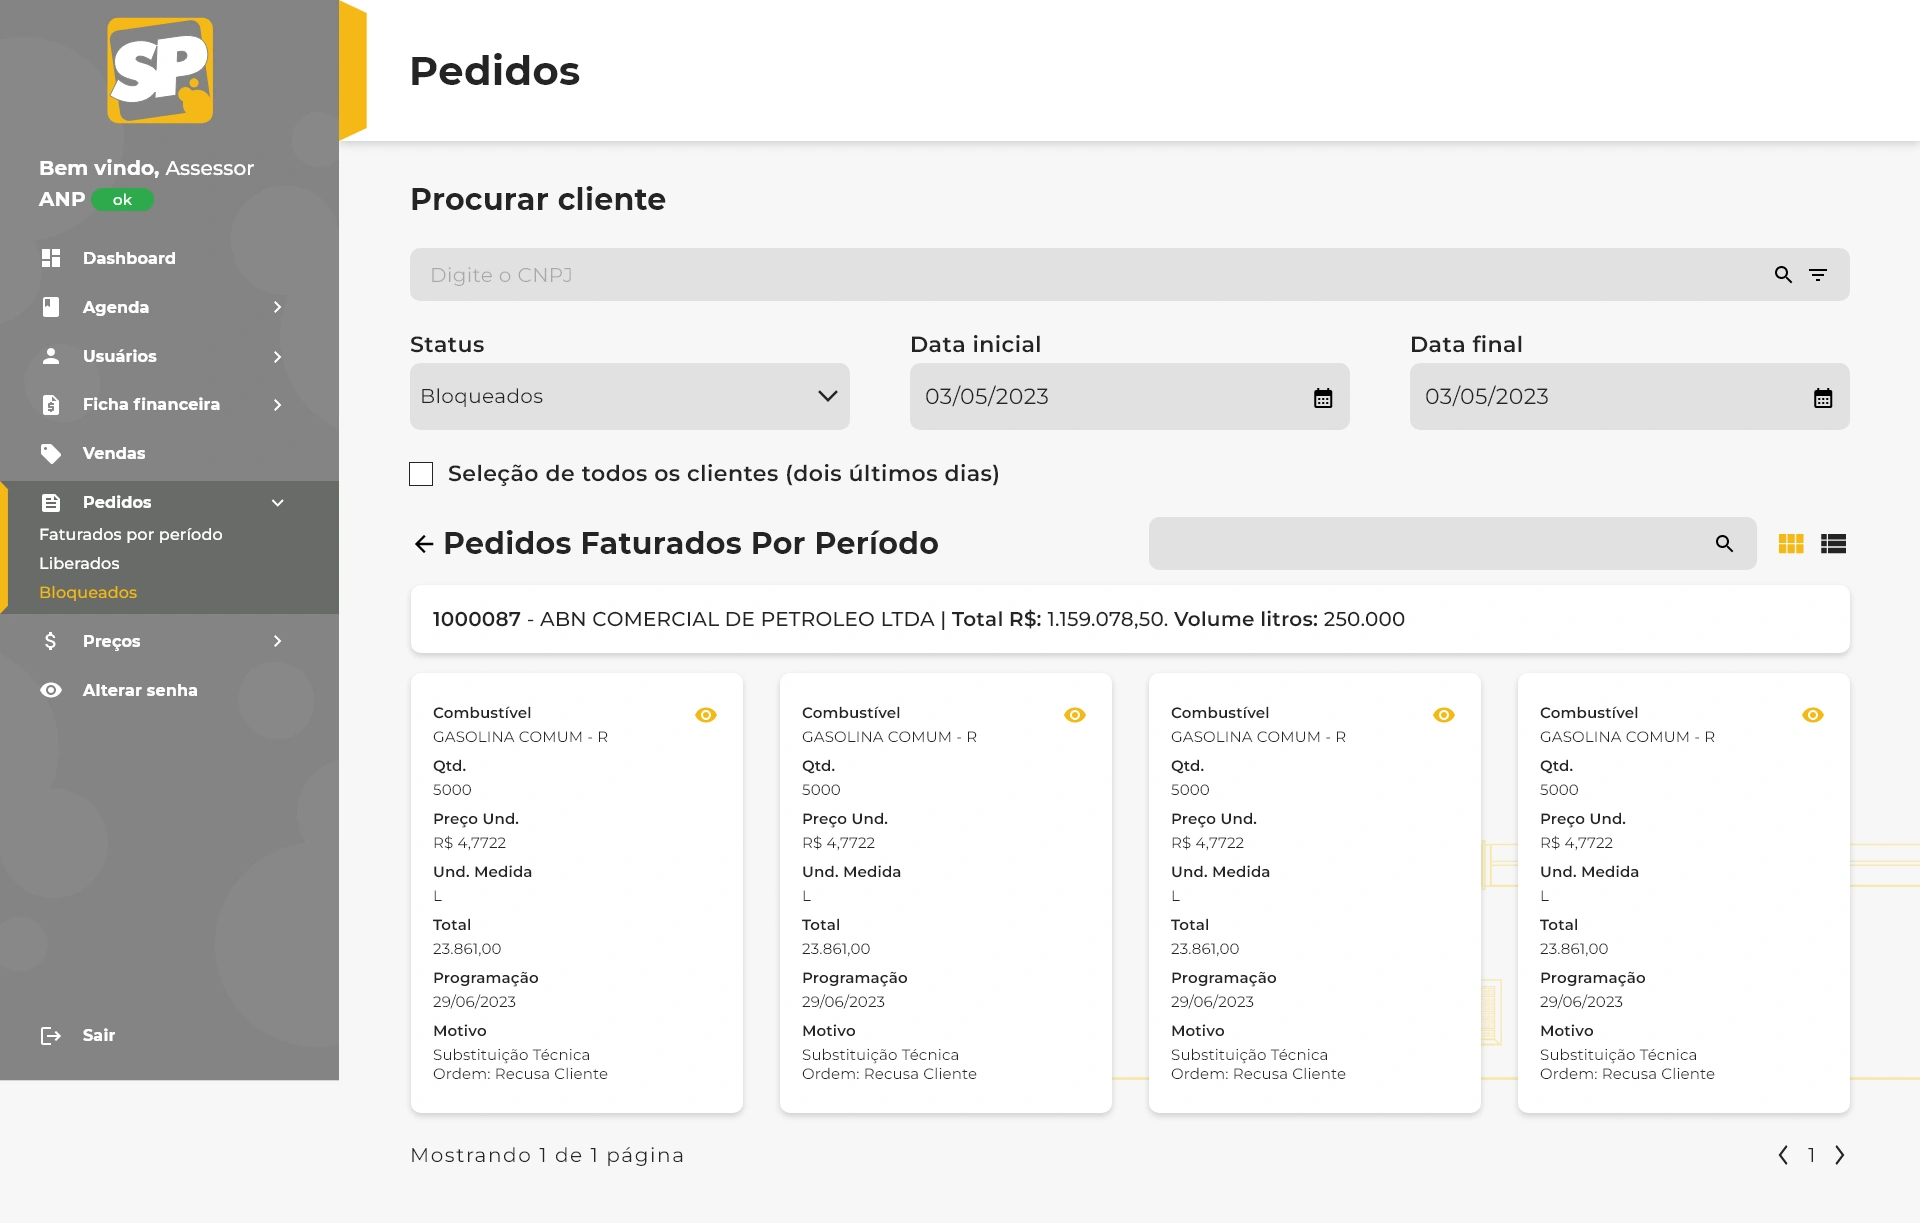Check 'Seleção de todos os clientes' checkbox
The width and height of the screenshot is (1920, 1223).
tap(421, 474)
